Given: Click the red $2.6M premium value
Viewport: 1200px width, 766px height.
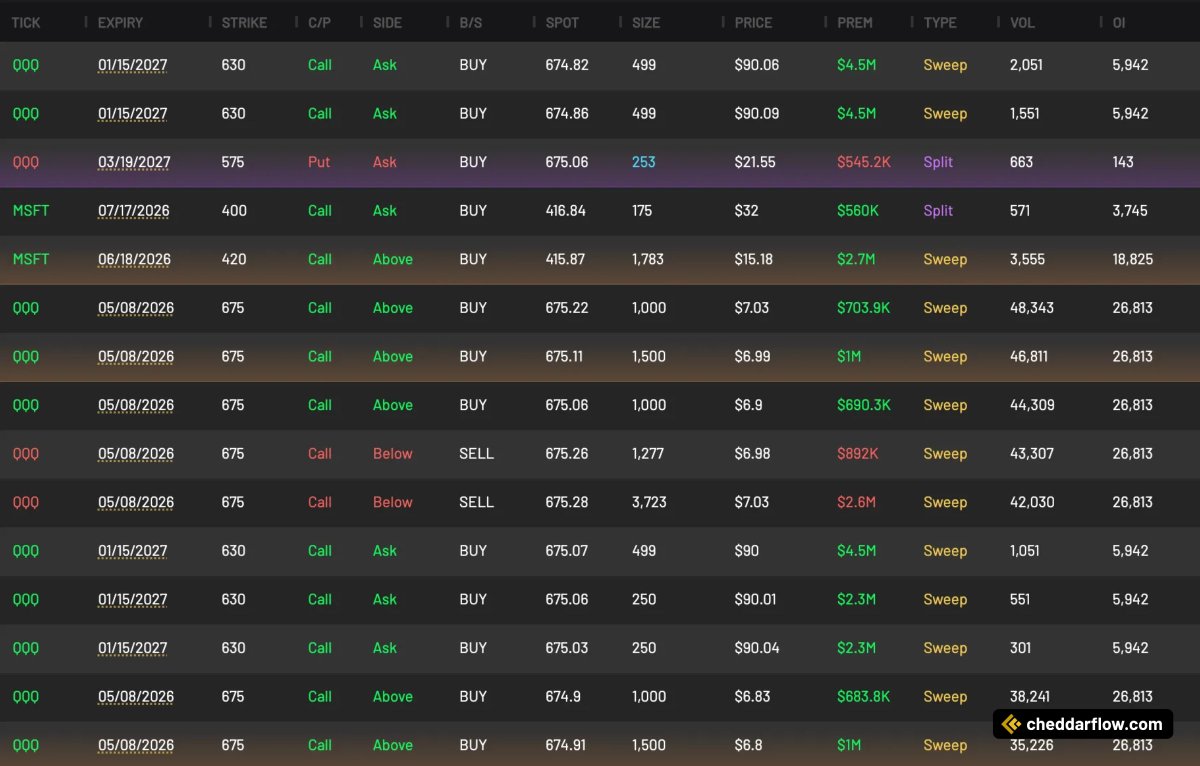Looking at the screenshot, I should tap(856, 502).
